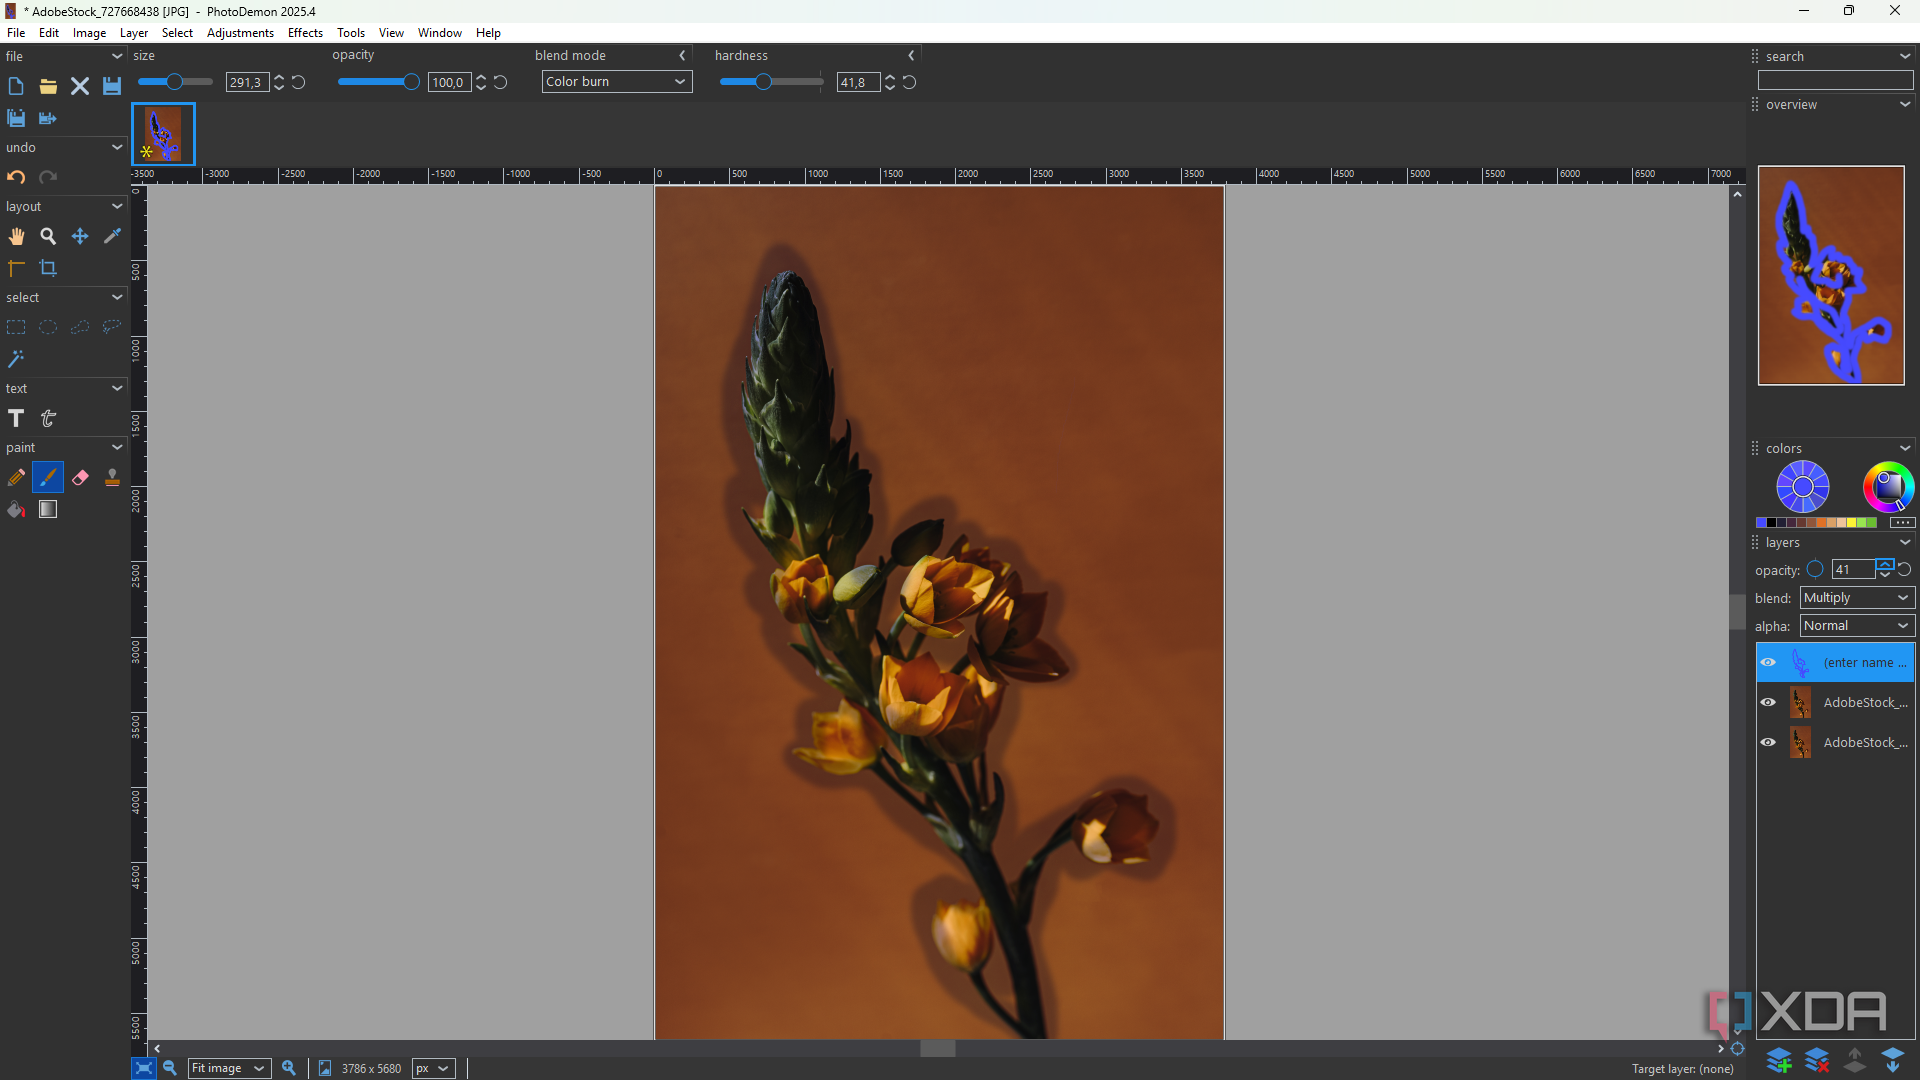Toggle visibility of middle AdobeStock layer
The width and height of the screenshot is (1920, 1080).
pyautogui.click(x=1768, y=702)
